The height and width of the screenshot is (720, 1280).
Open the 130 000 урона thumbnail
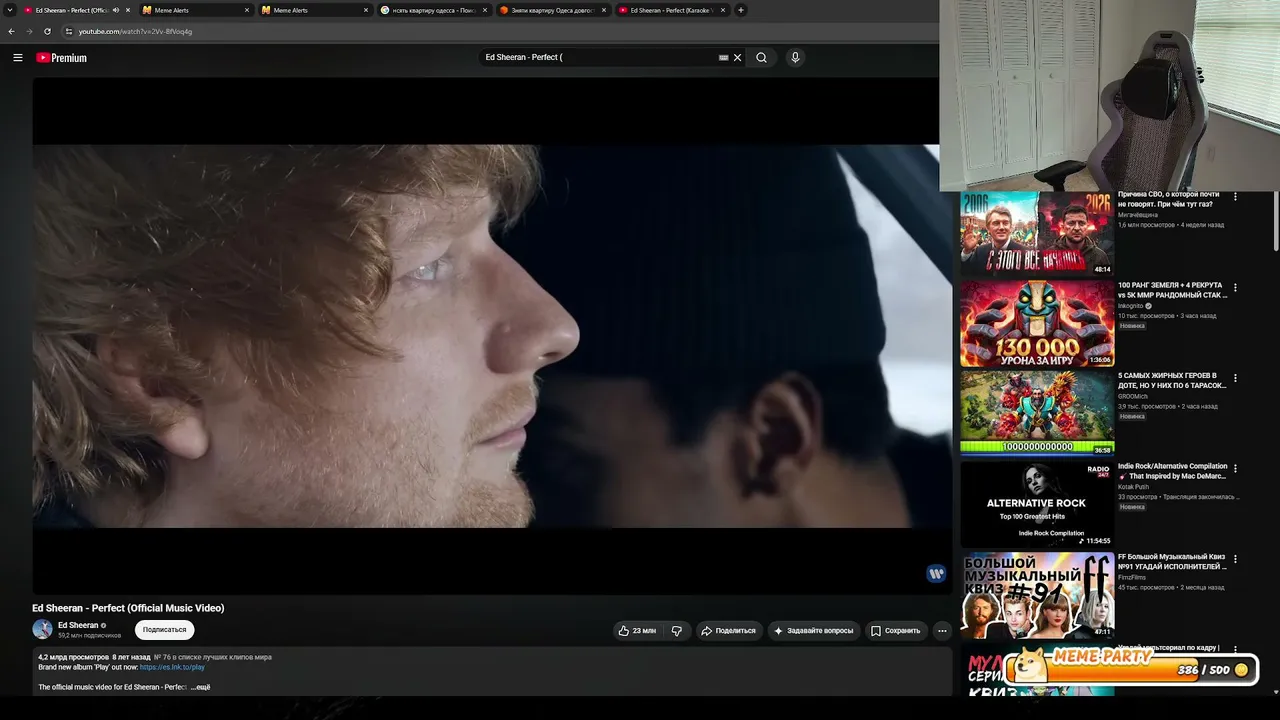click(1037, 324)
